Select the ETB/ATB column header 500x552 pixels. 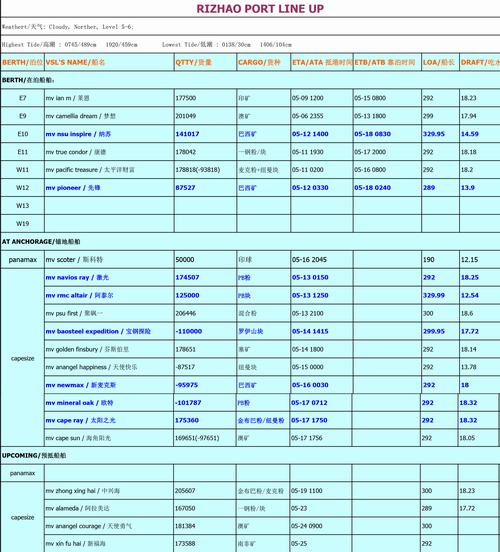[x=385, y=62]
